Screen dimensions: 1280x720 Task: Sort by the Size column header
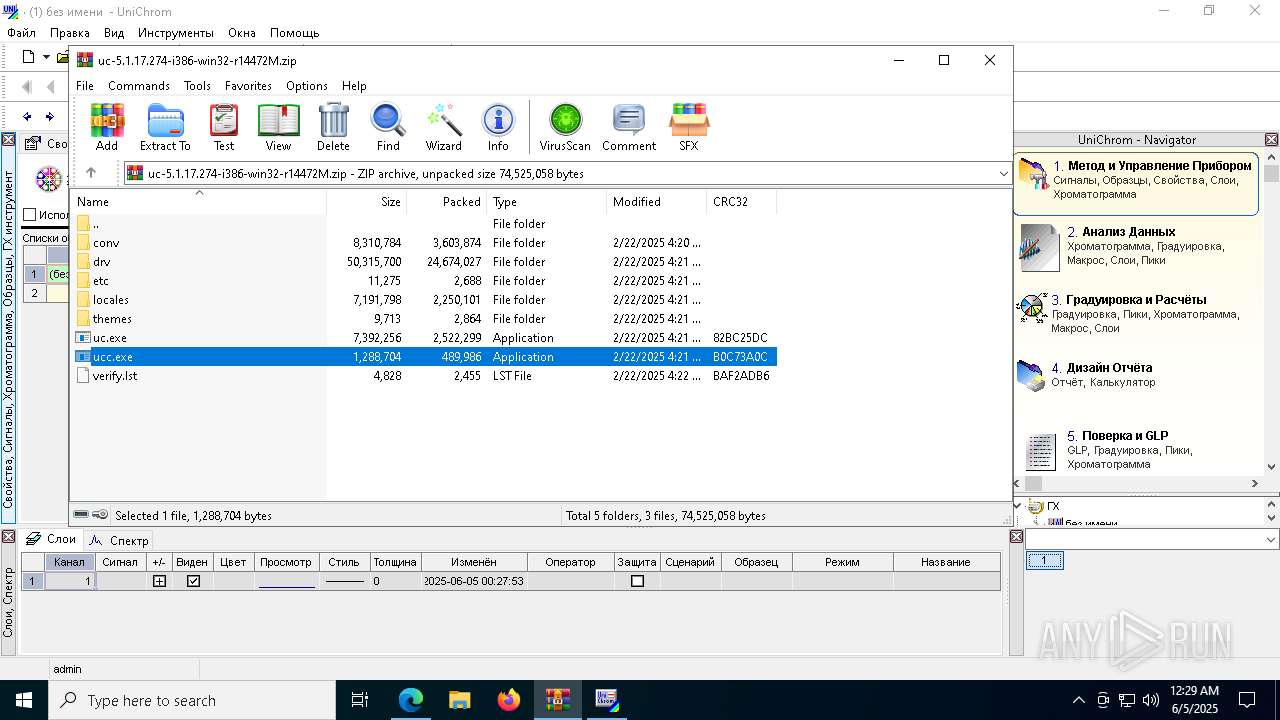click(366, 202)
